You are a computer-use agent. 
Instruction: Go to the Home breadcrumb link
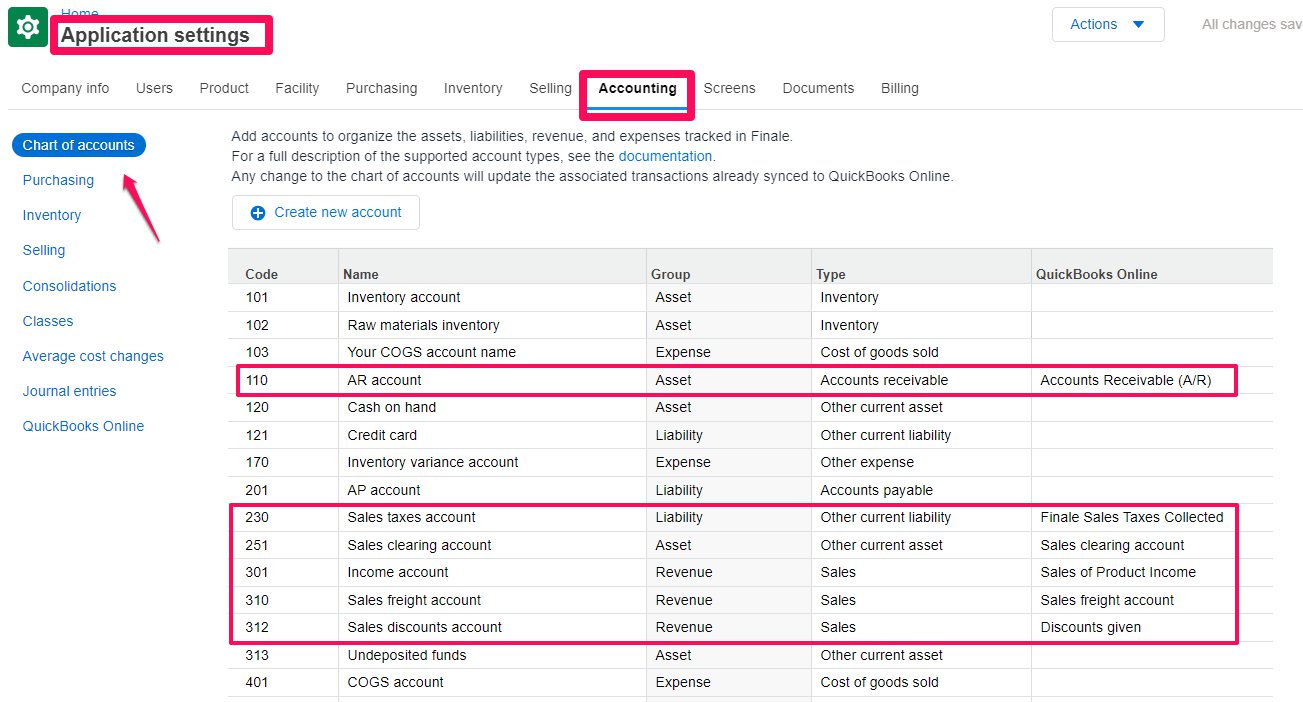[x=80, y=12]
